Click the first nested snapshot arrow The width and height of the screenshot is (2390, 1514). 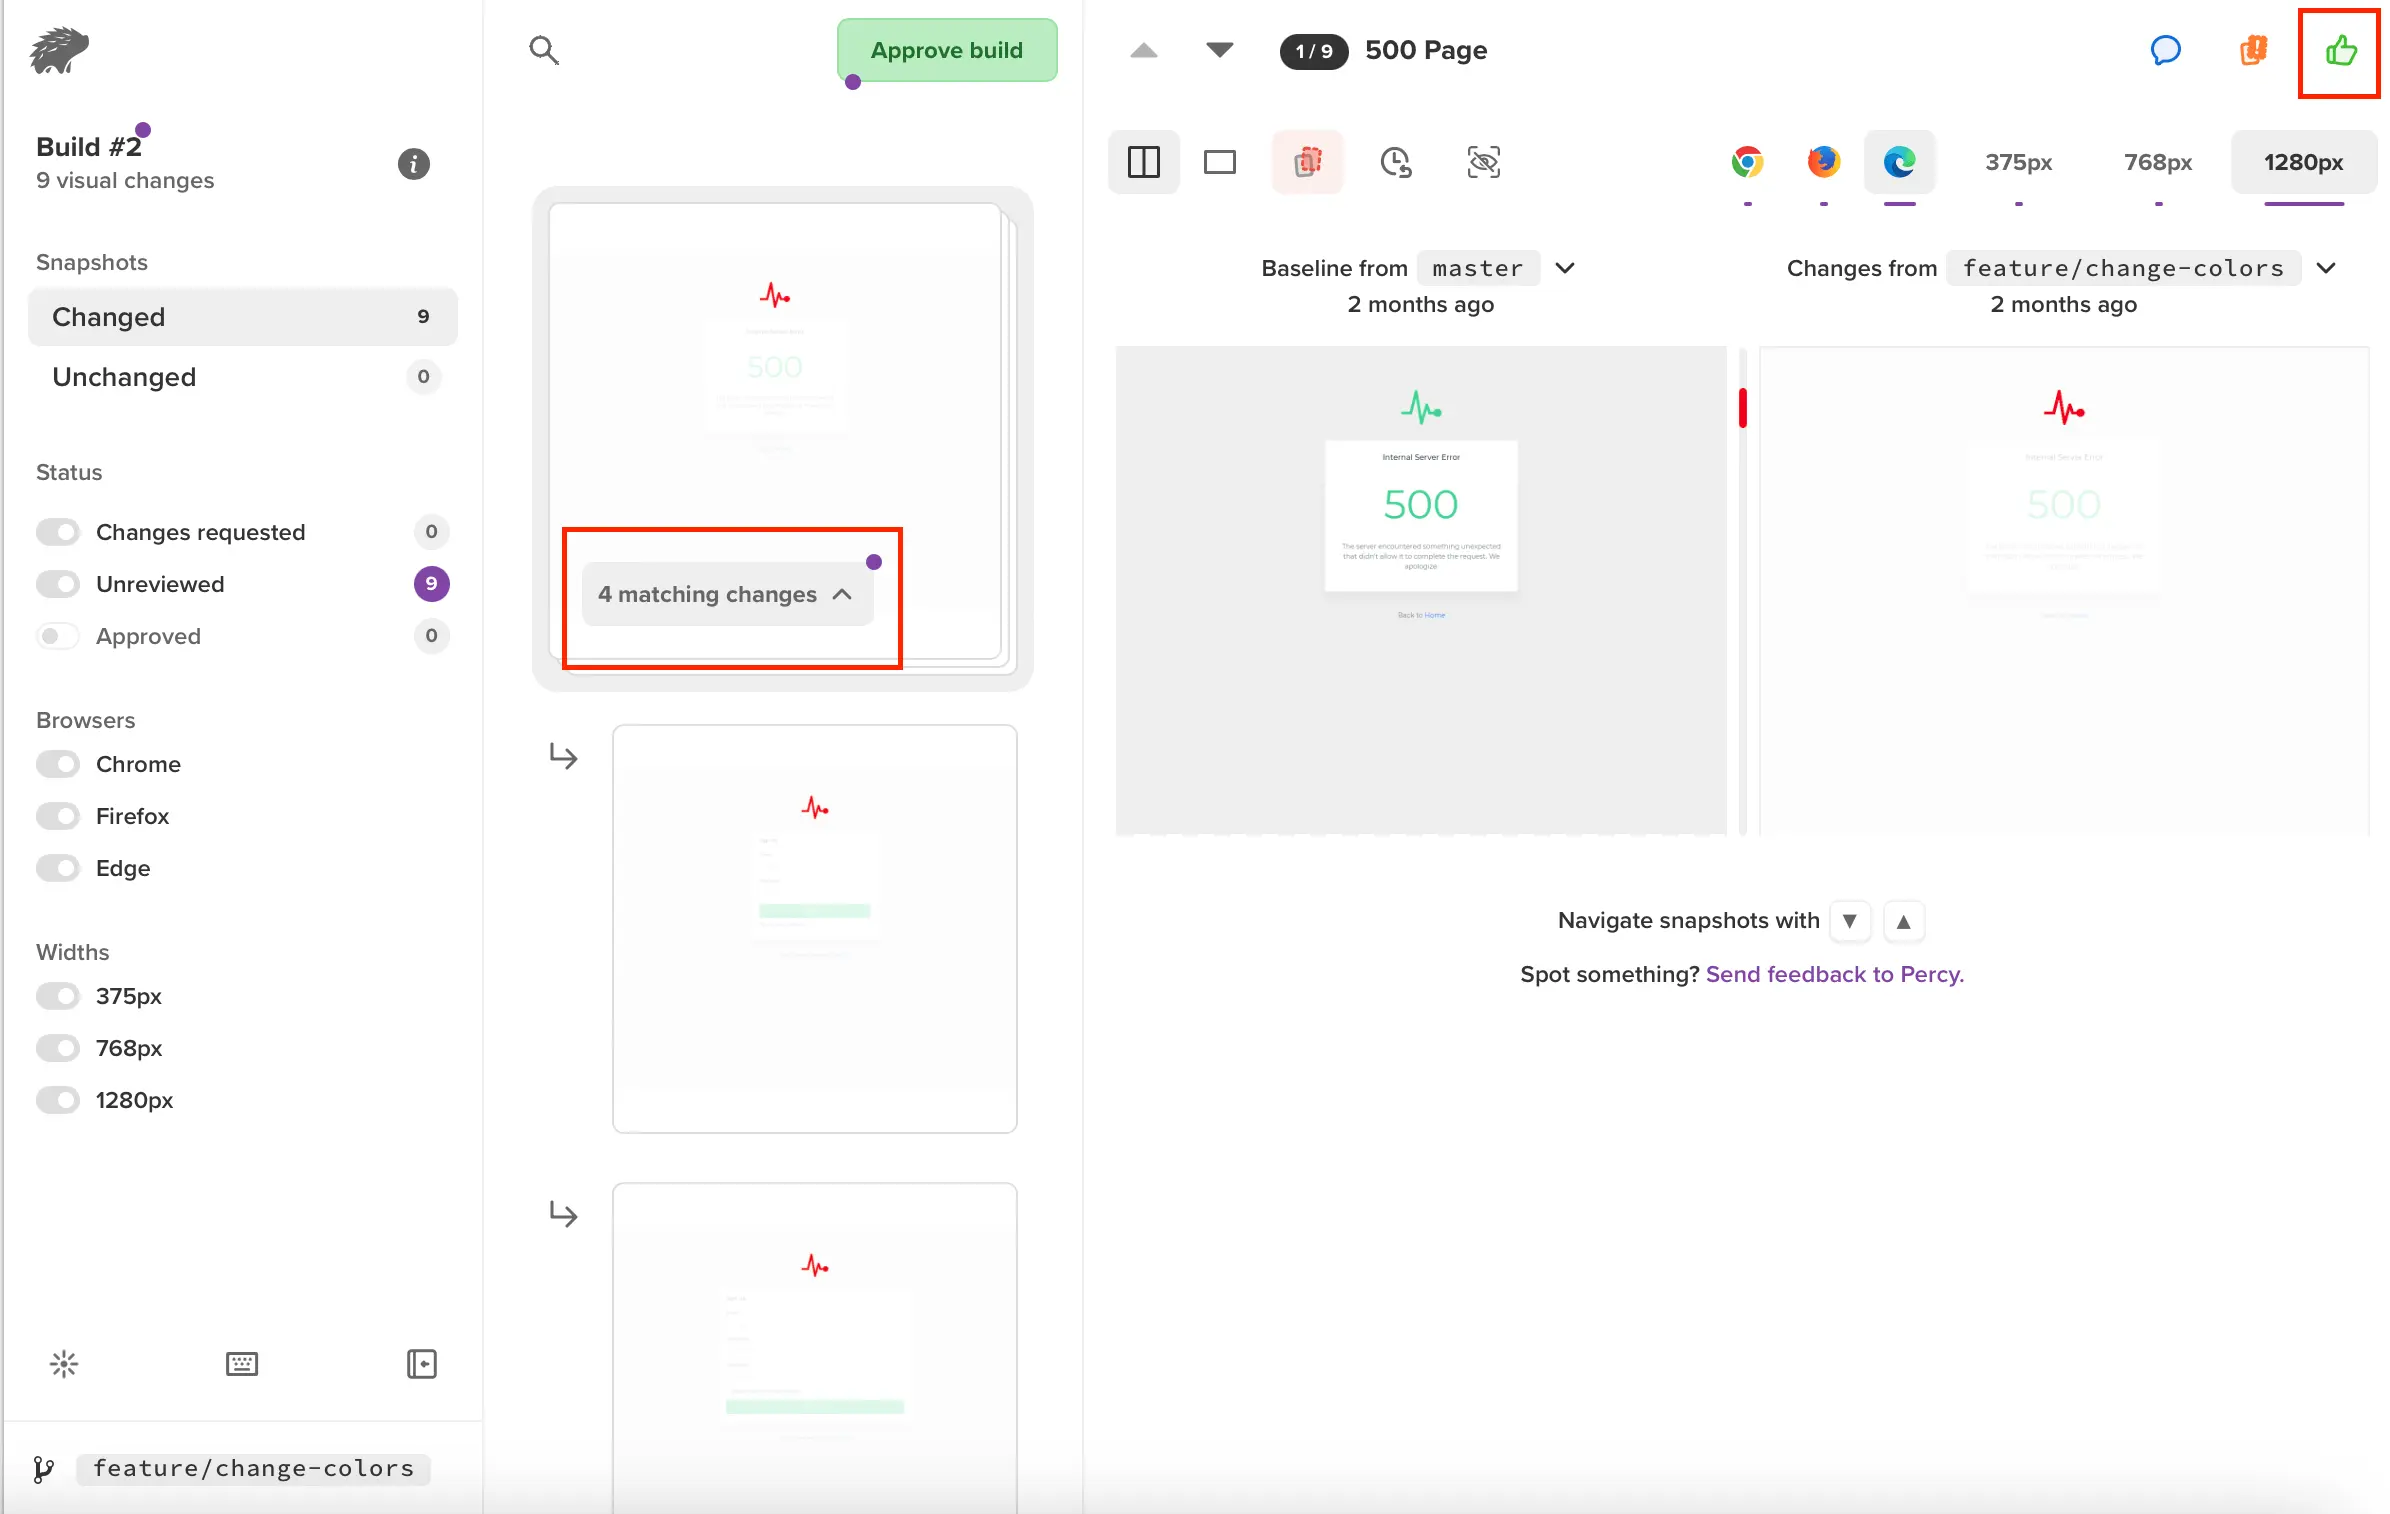(x=564, y=756)
